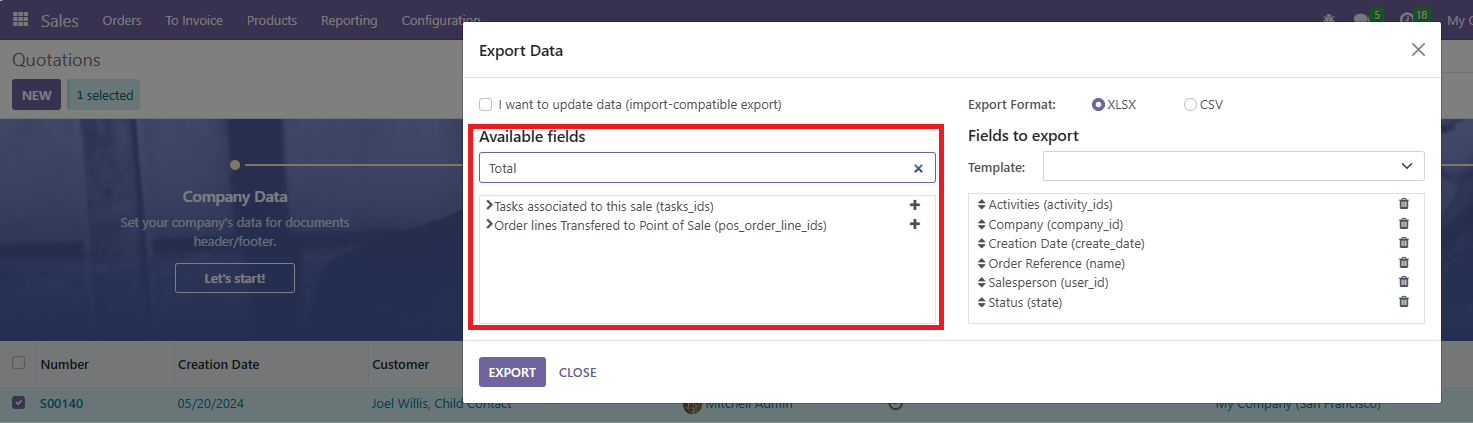Select CSV export format

(x=1190, y=104)
